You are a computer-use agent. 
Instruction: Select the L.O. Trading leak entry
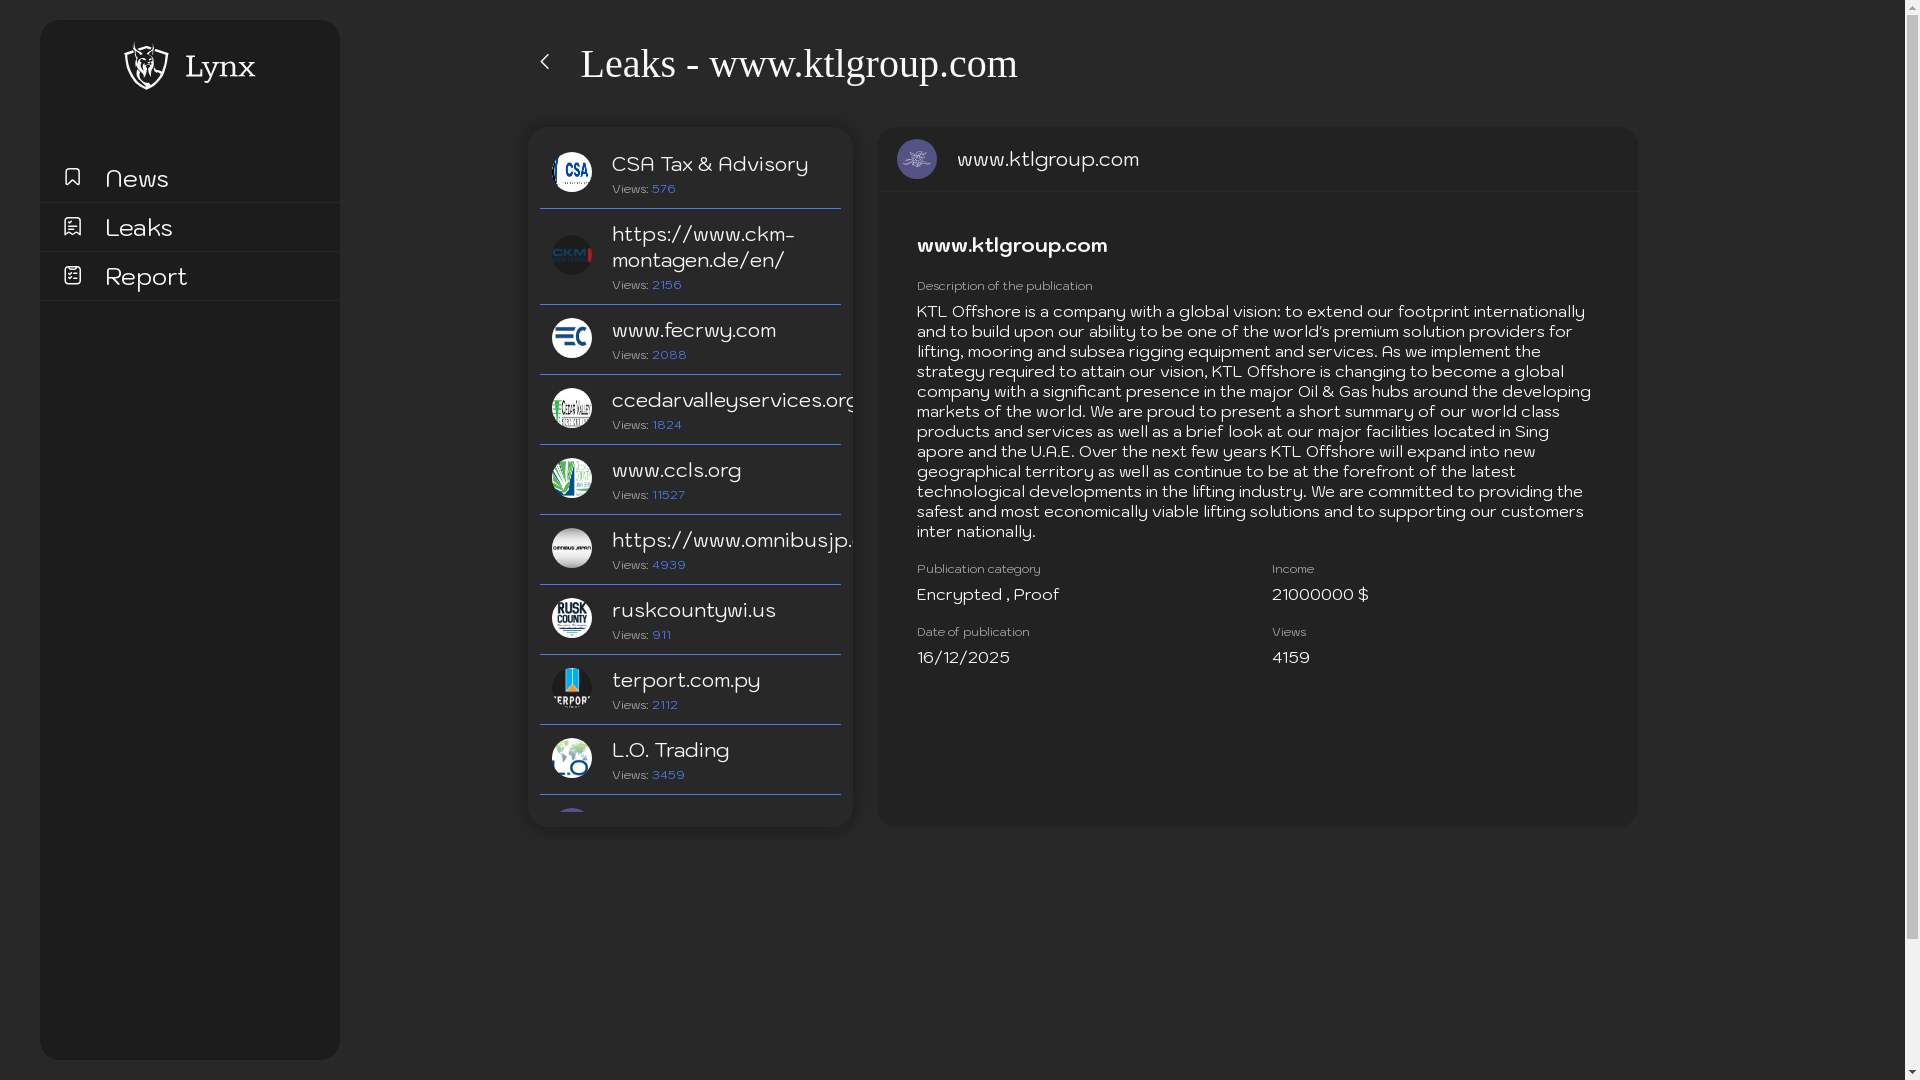tap(670, 750)
